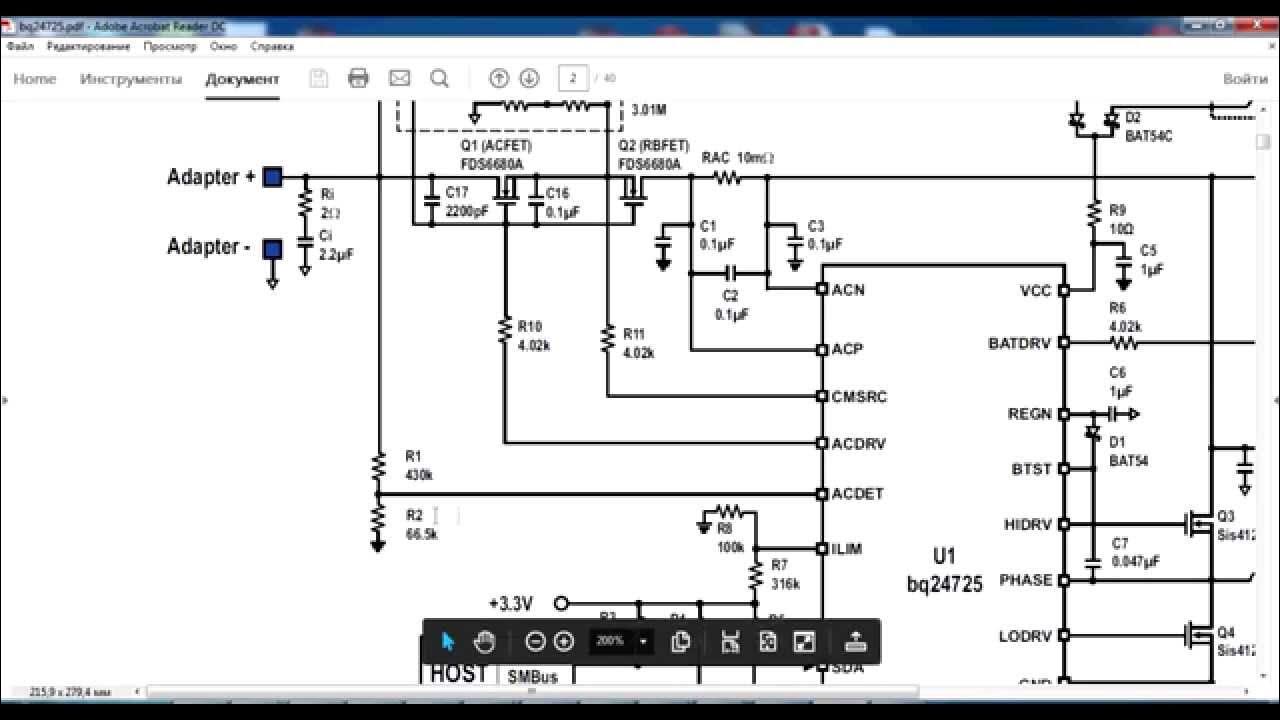Go to previous page arrow icon
Image resolution: width=1280 pixels, height=720 pixels.
(x=499, y=78)
